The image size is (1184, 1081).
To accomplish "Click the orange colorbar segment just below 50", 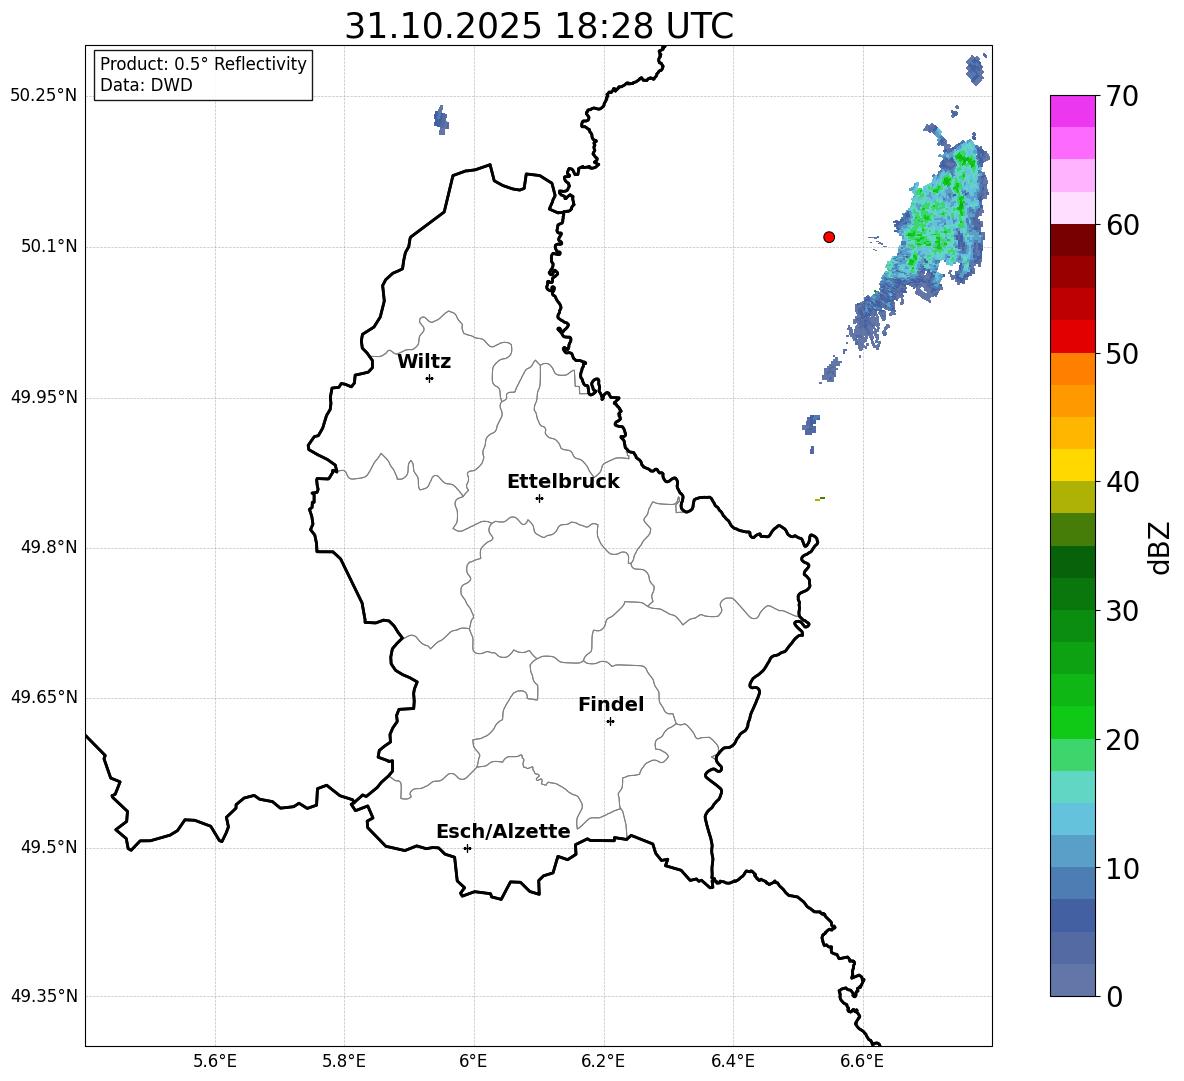I will tap(1072, 369).
